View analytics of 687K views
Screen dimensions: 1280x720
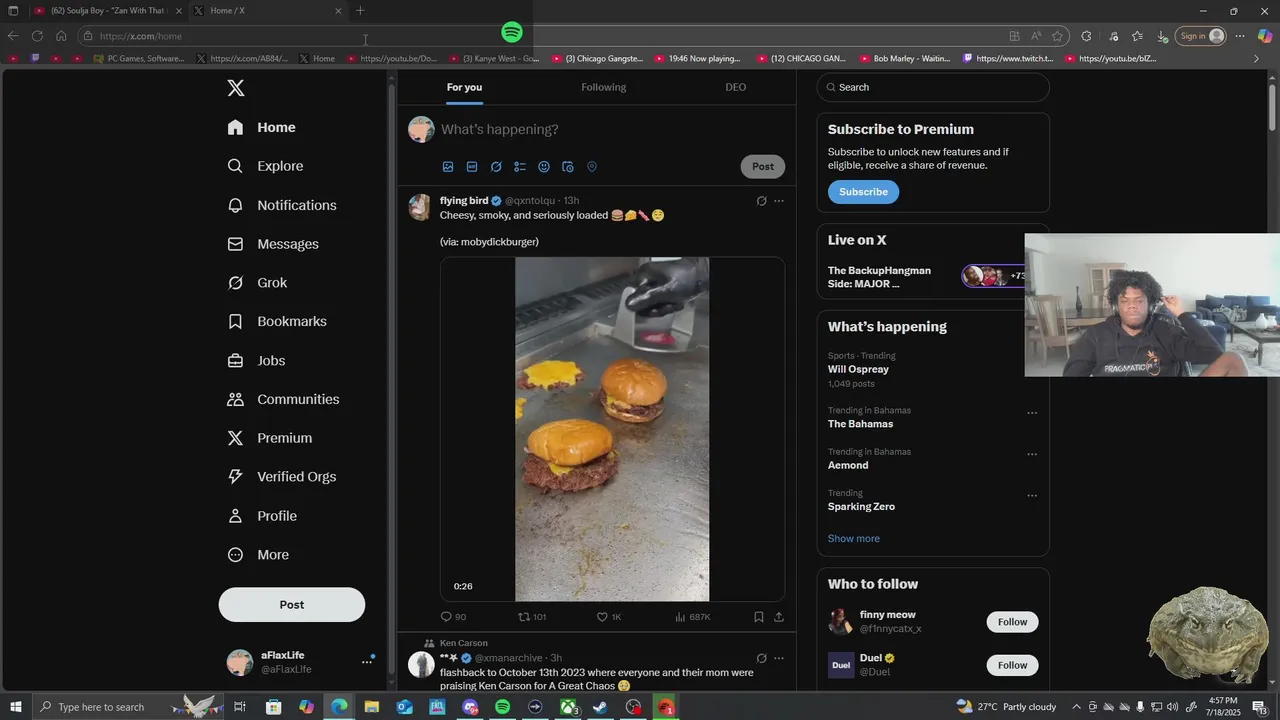(x=693, y=617)
